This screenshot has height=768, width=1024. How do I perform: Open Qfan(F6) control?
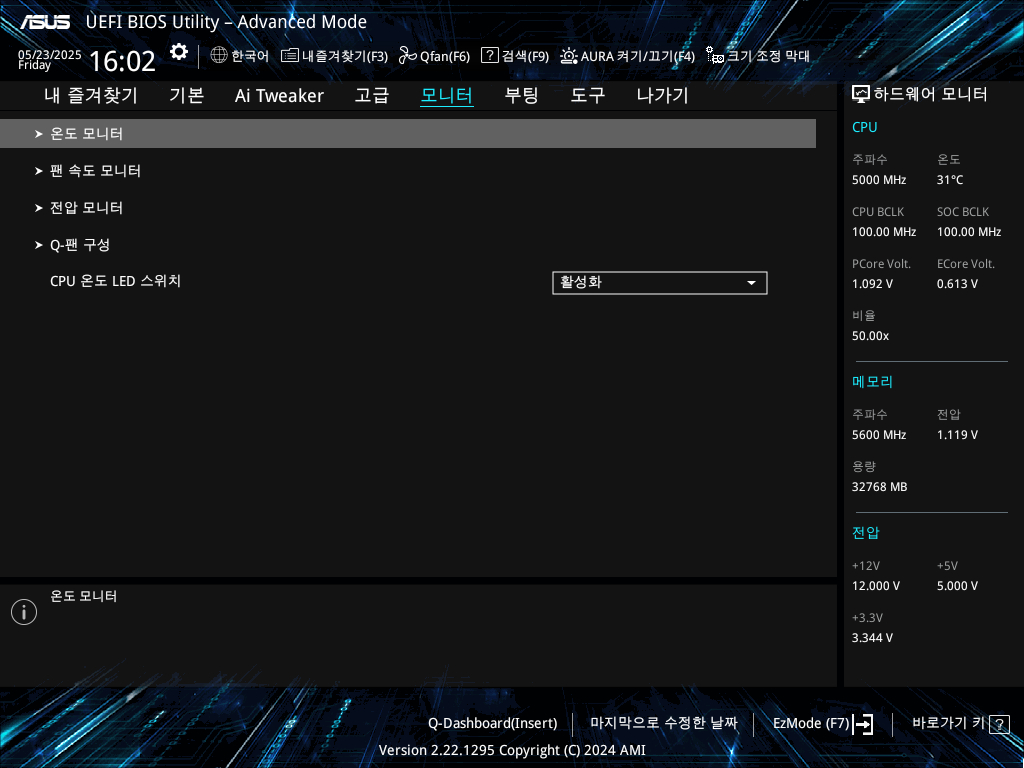445,56
